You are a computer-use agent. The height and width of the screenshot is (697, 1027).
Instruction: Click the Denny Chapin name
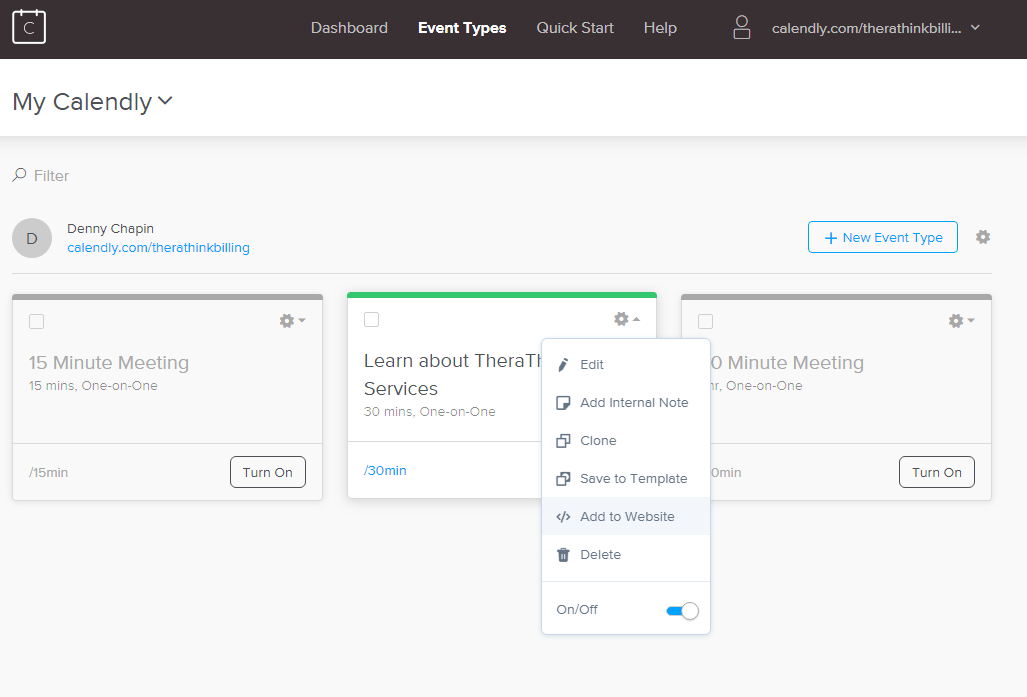click(x=111, y=229)
